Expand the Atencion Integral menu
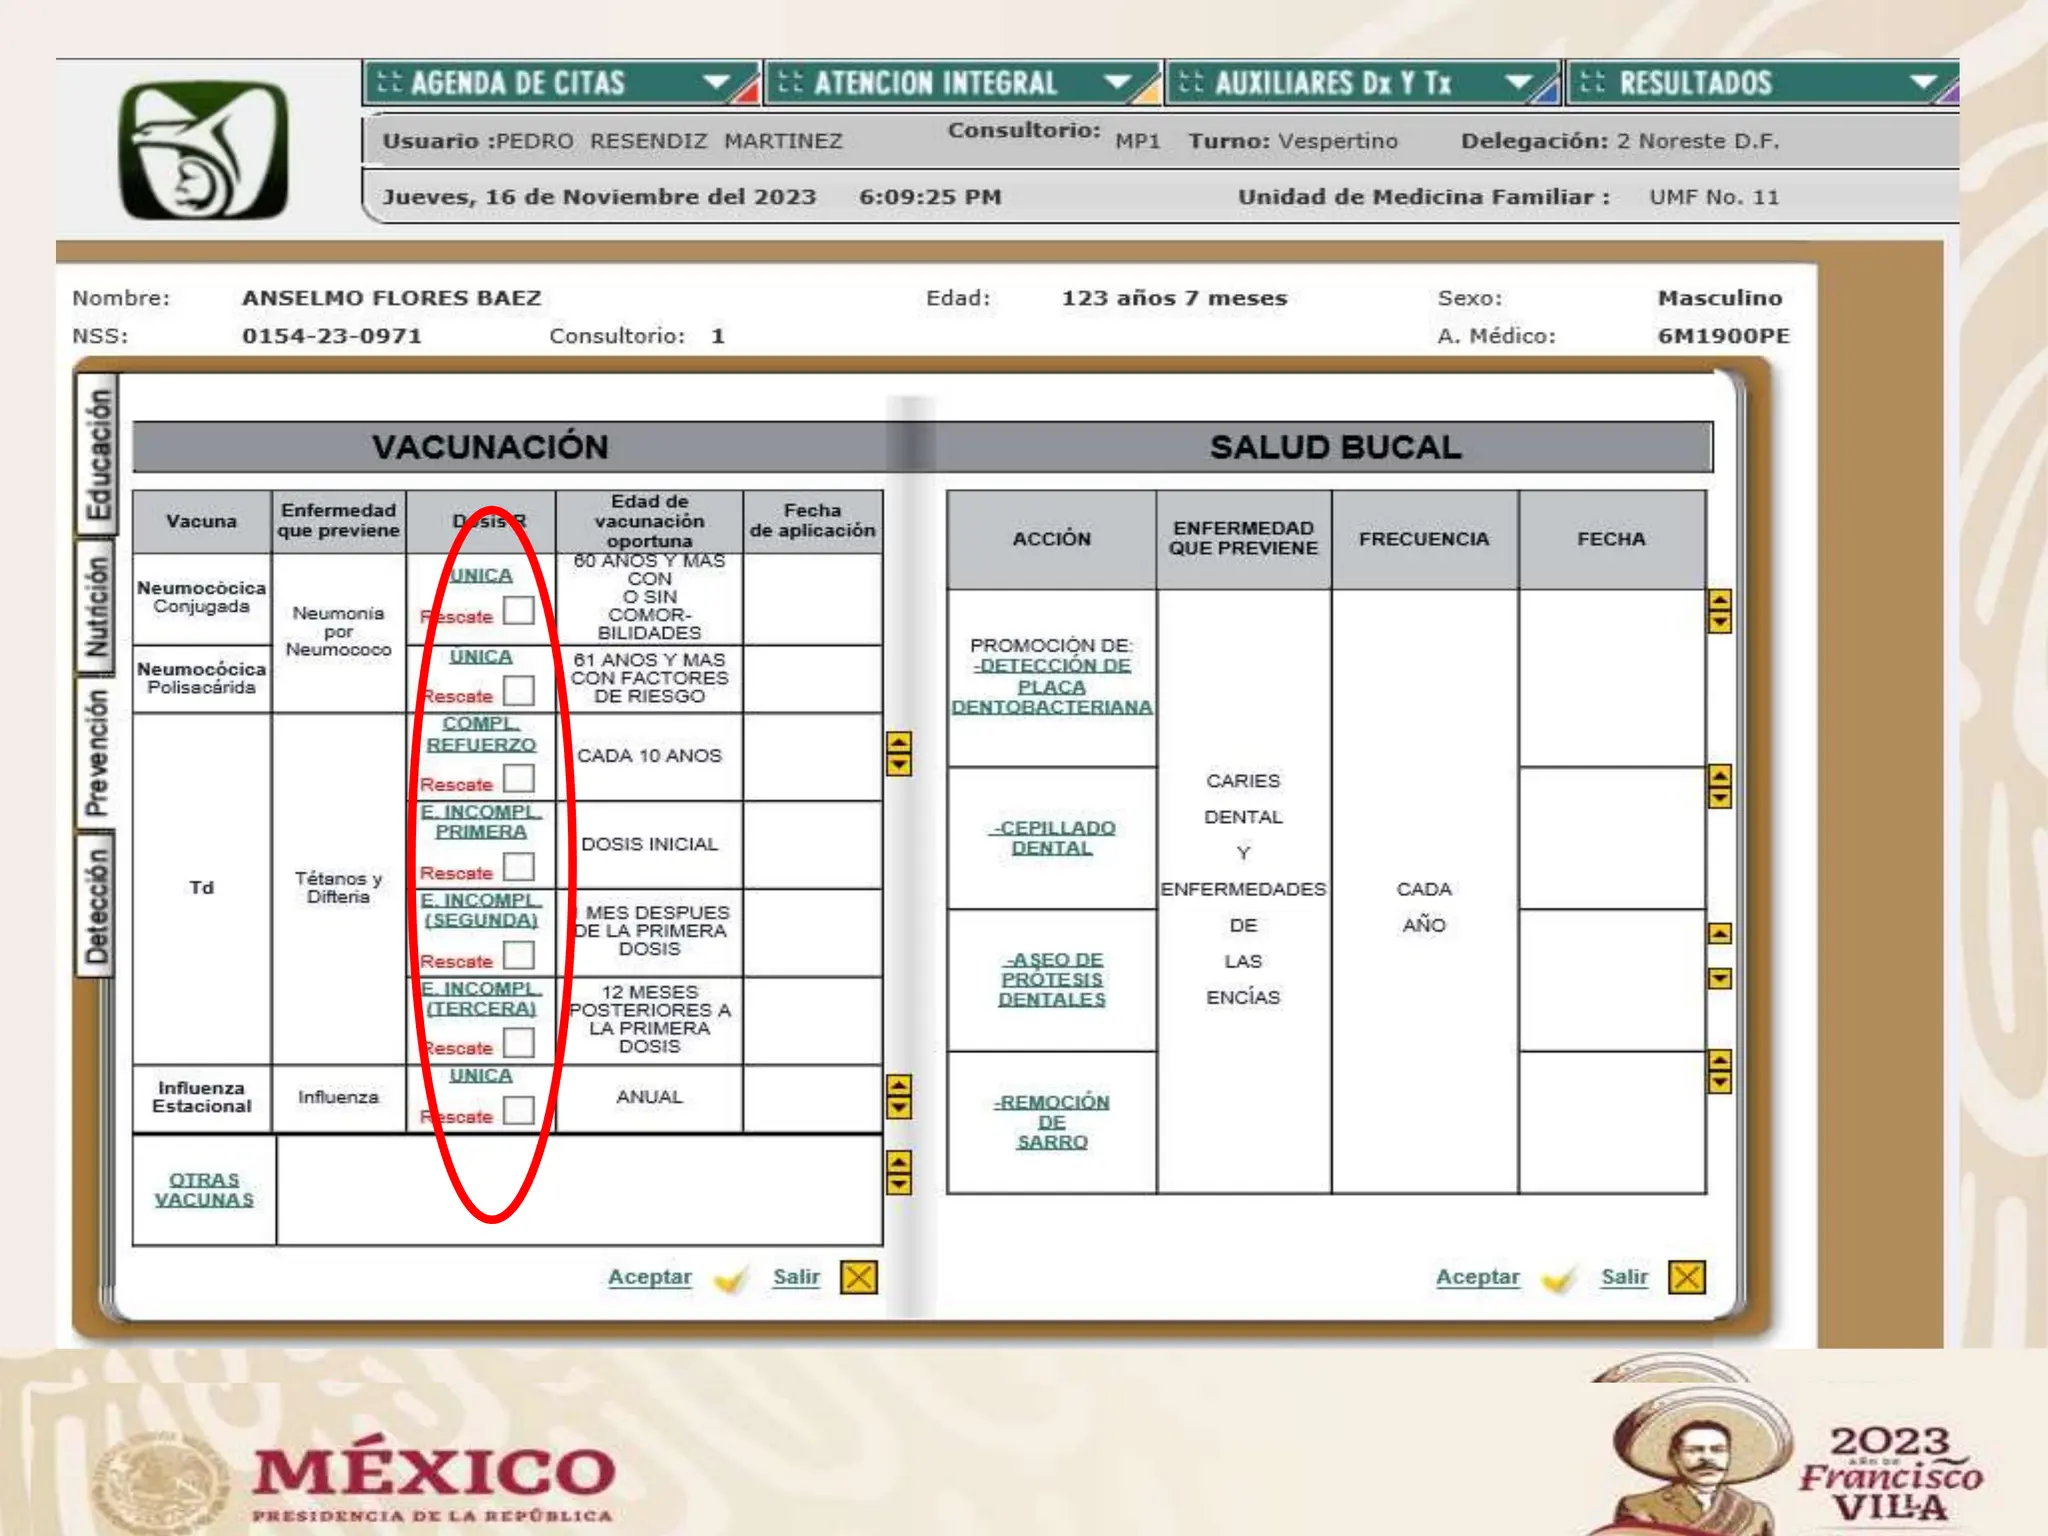 pos(960,83)
